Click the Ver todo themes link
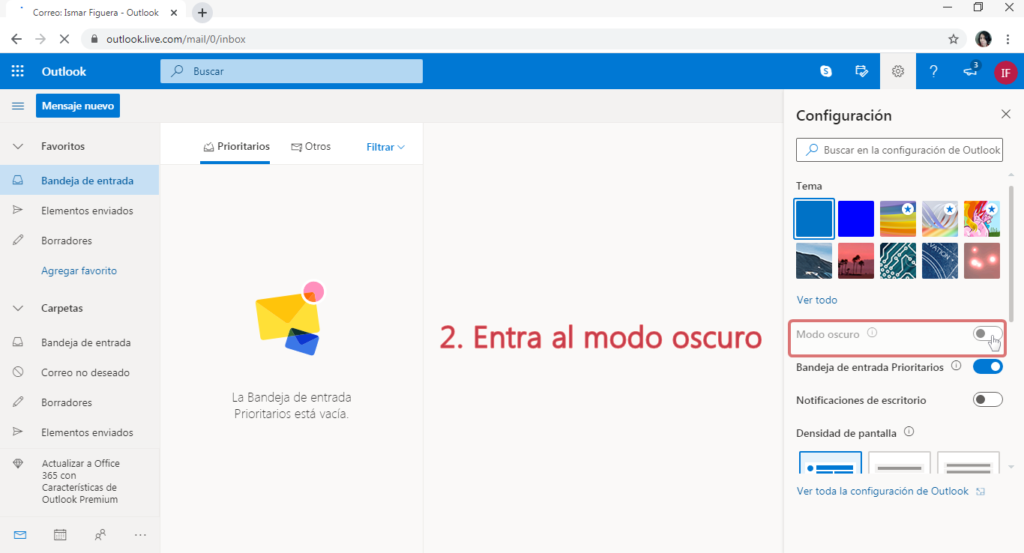This screenshot has width=1024, height=553. (x=816, y=300)
